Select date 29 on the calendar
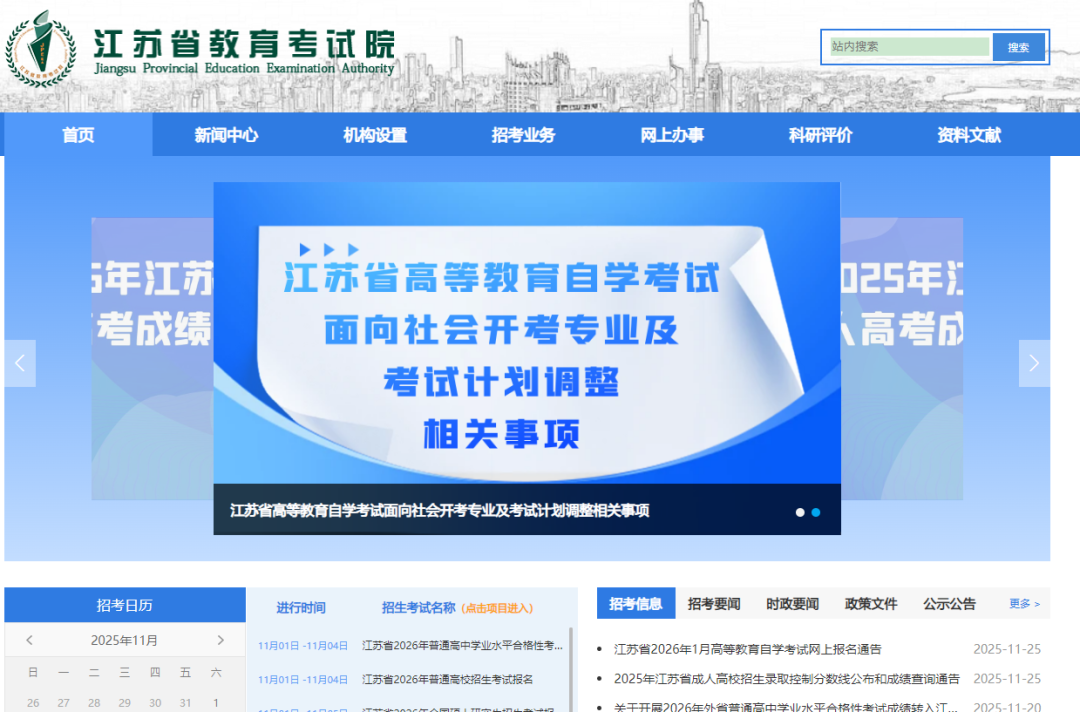 click(x=124, y=702)
